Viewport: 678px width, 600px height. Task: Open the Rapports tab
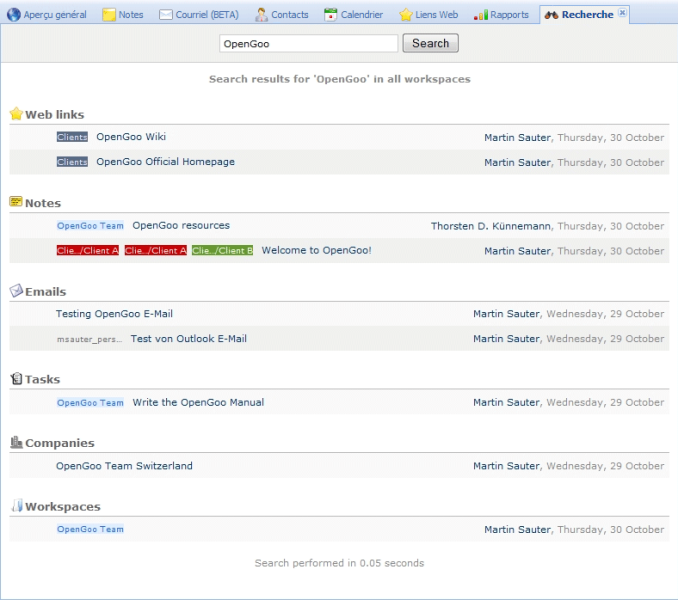pyautogui.click(x=502, y=15)
